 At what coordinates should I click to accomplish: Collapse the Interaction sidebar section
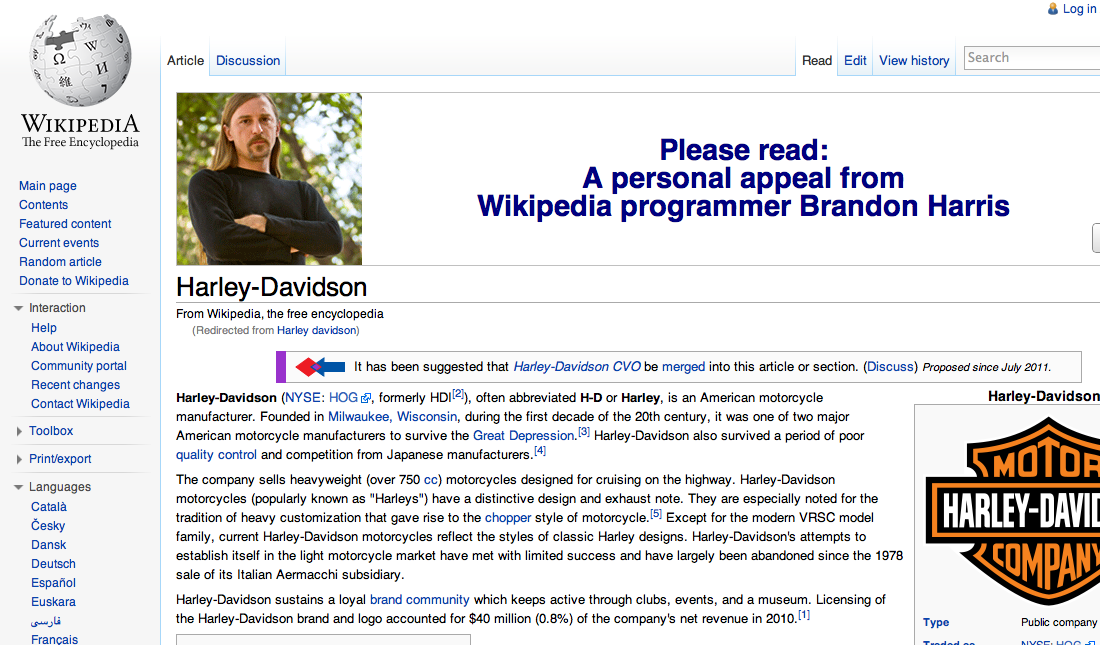19,308
